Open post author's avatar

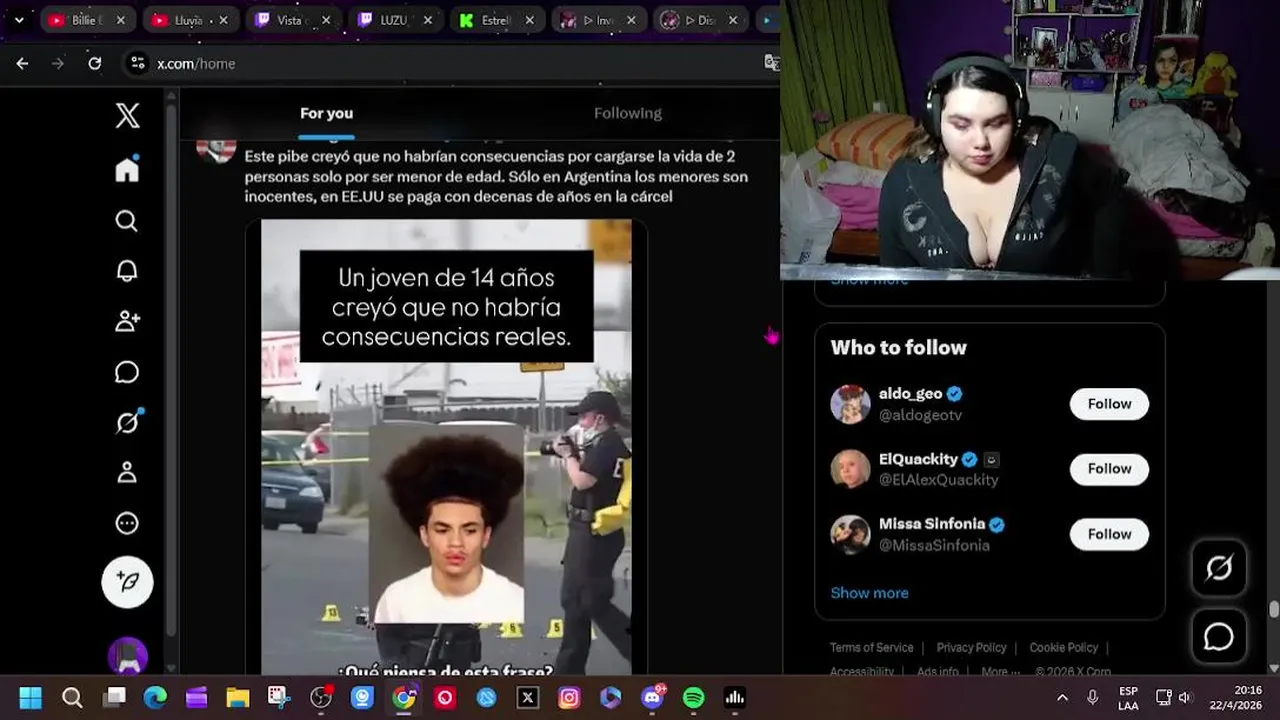pos(216,151)
